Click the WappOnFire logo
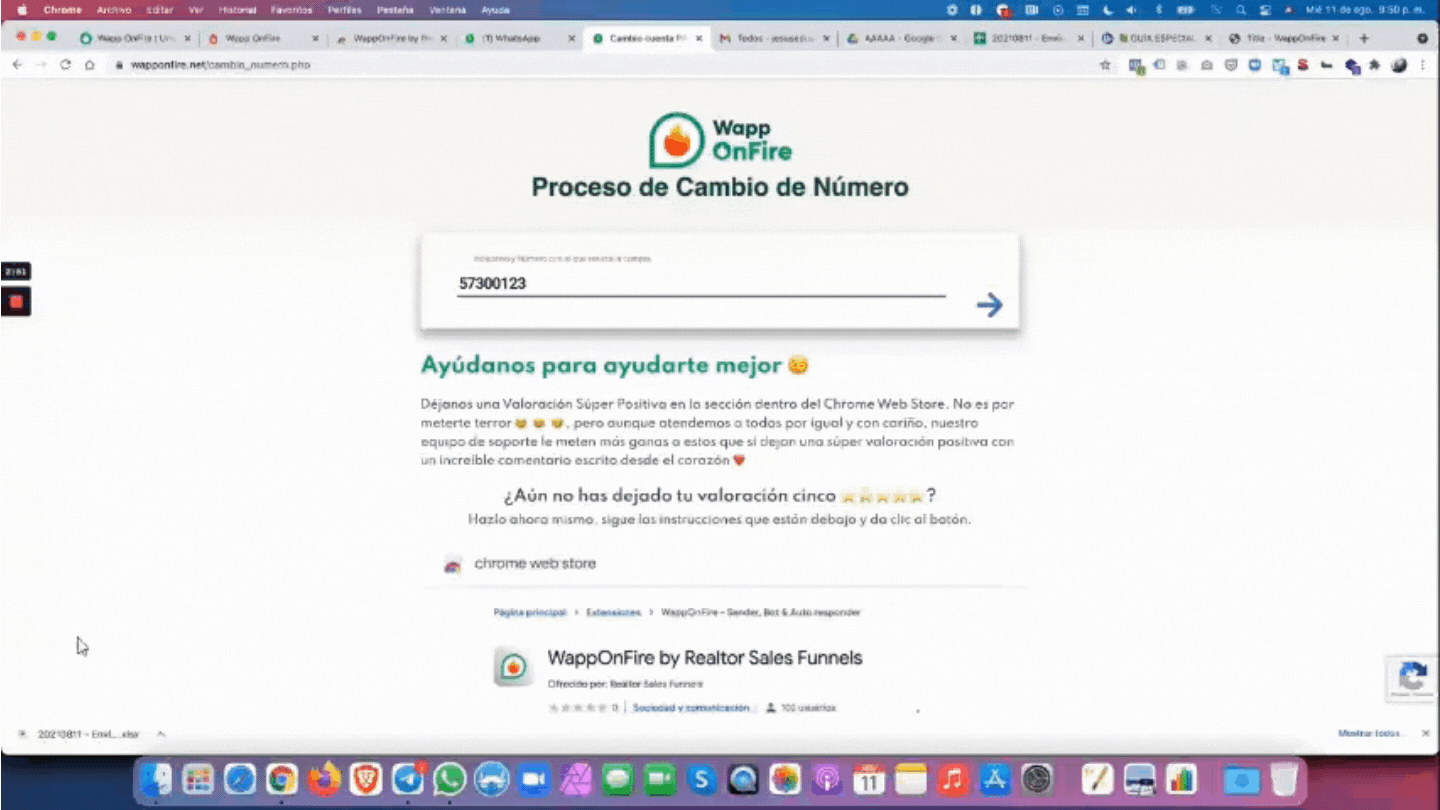This screenshot has height=810, width=1440. click(x=720, y=140)
